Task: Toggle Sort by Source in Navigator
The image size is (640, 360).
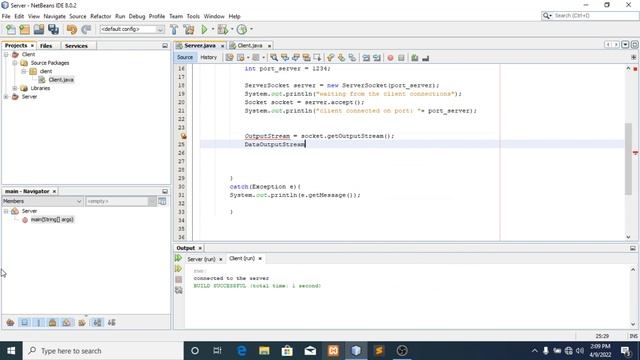Action: (x=111, y=322)
